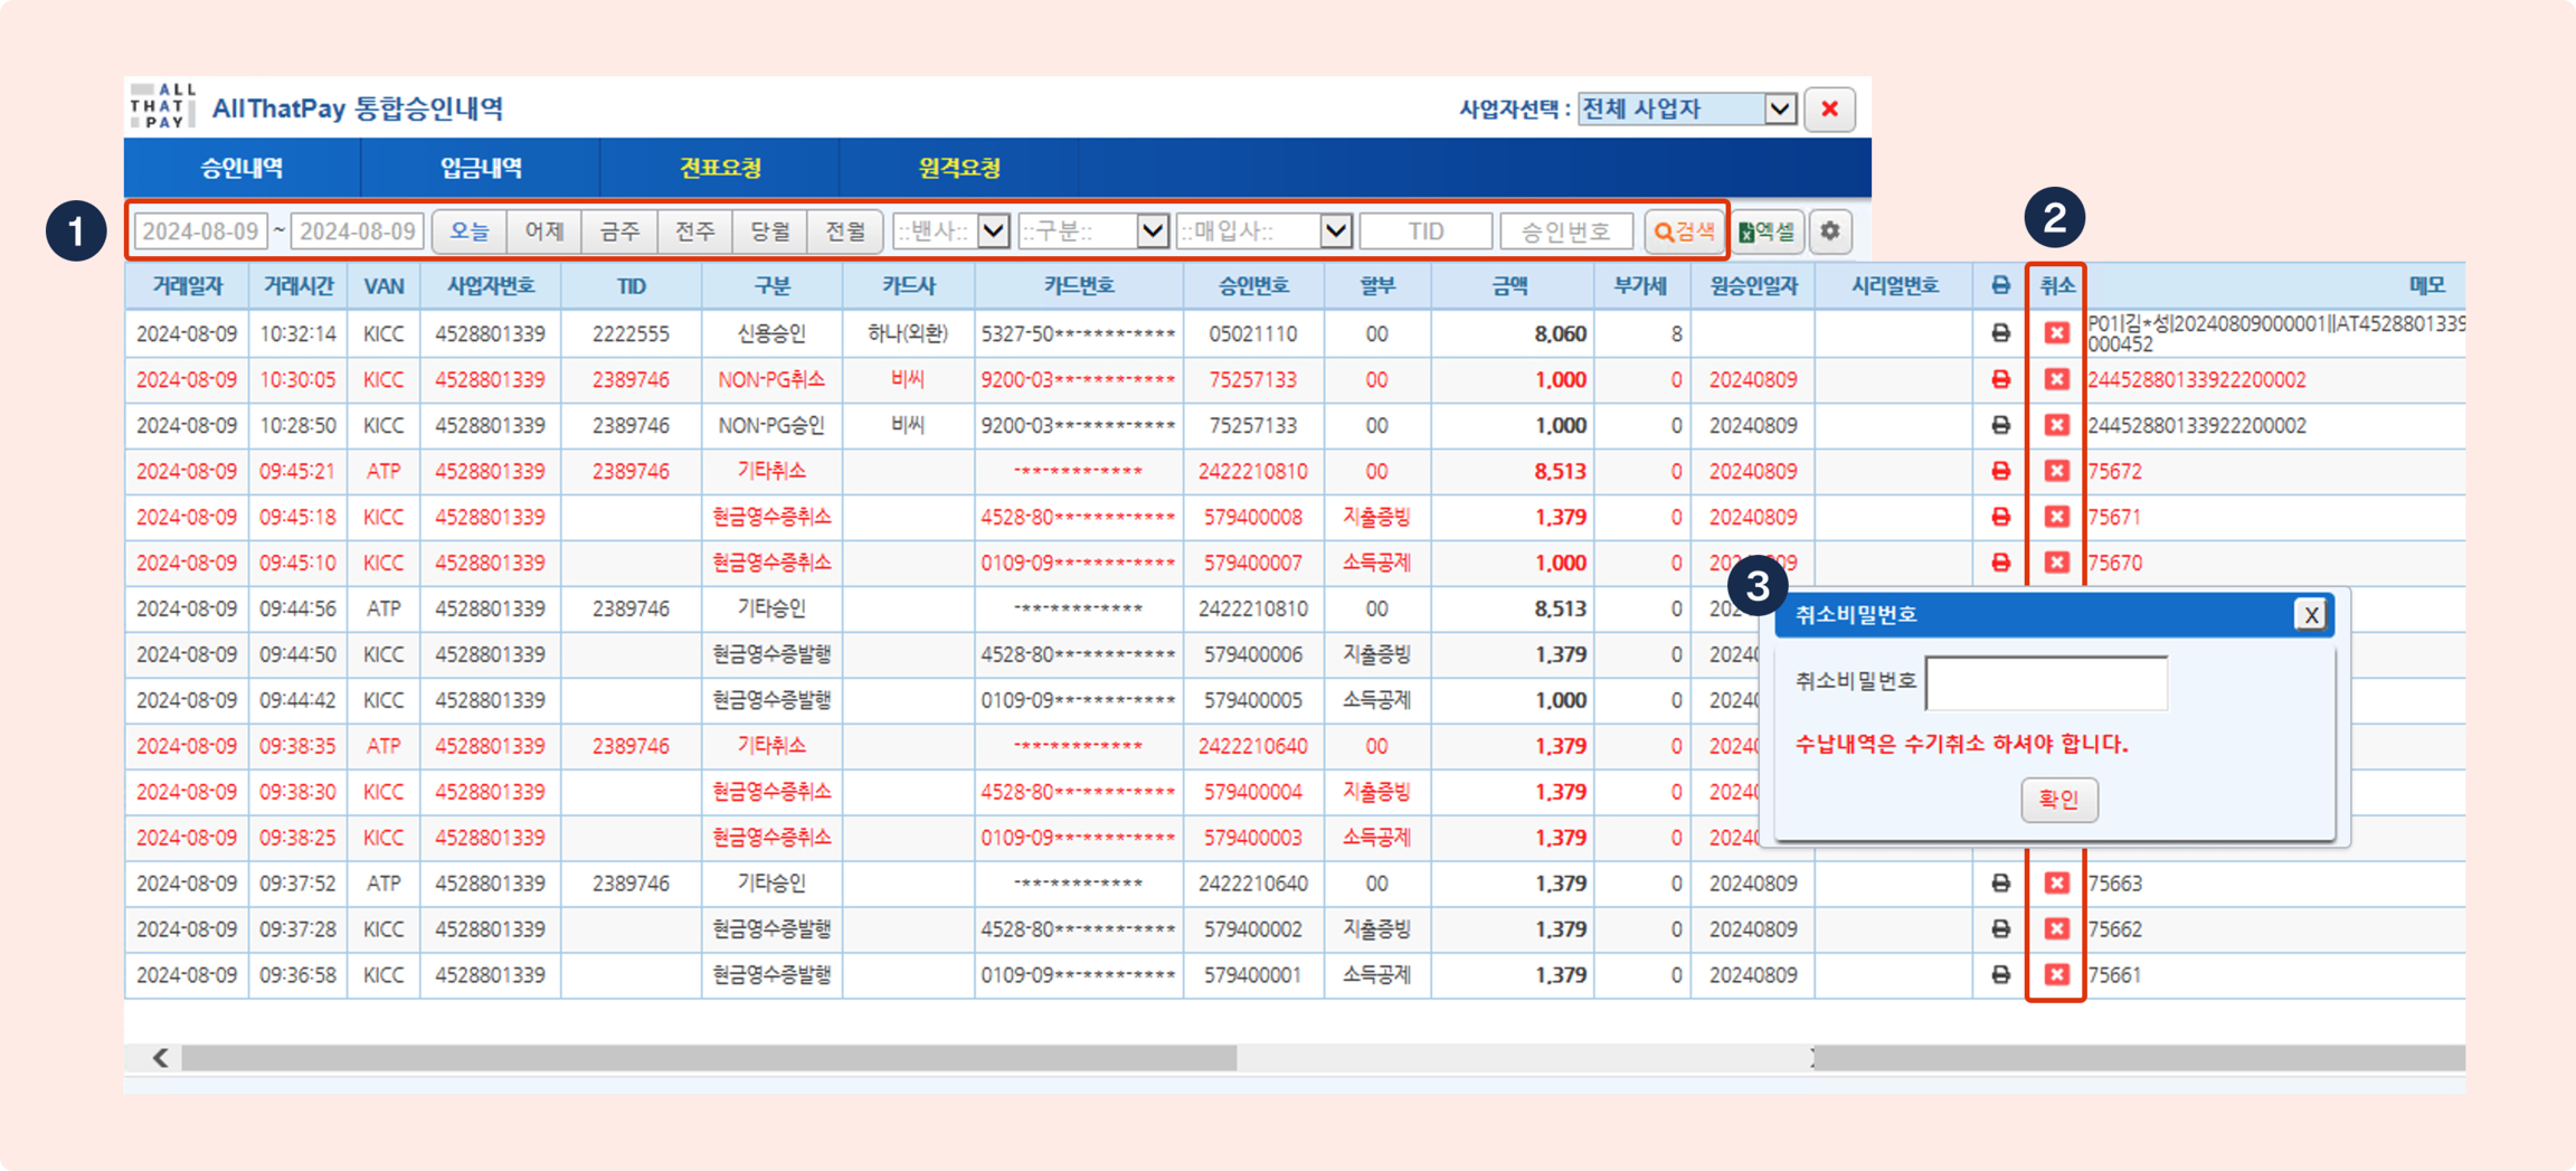Click printer icon in the table header

pos(2000,286)
